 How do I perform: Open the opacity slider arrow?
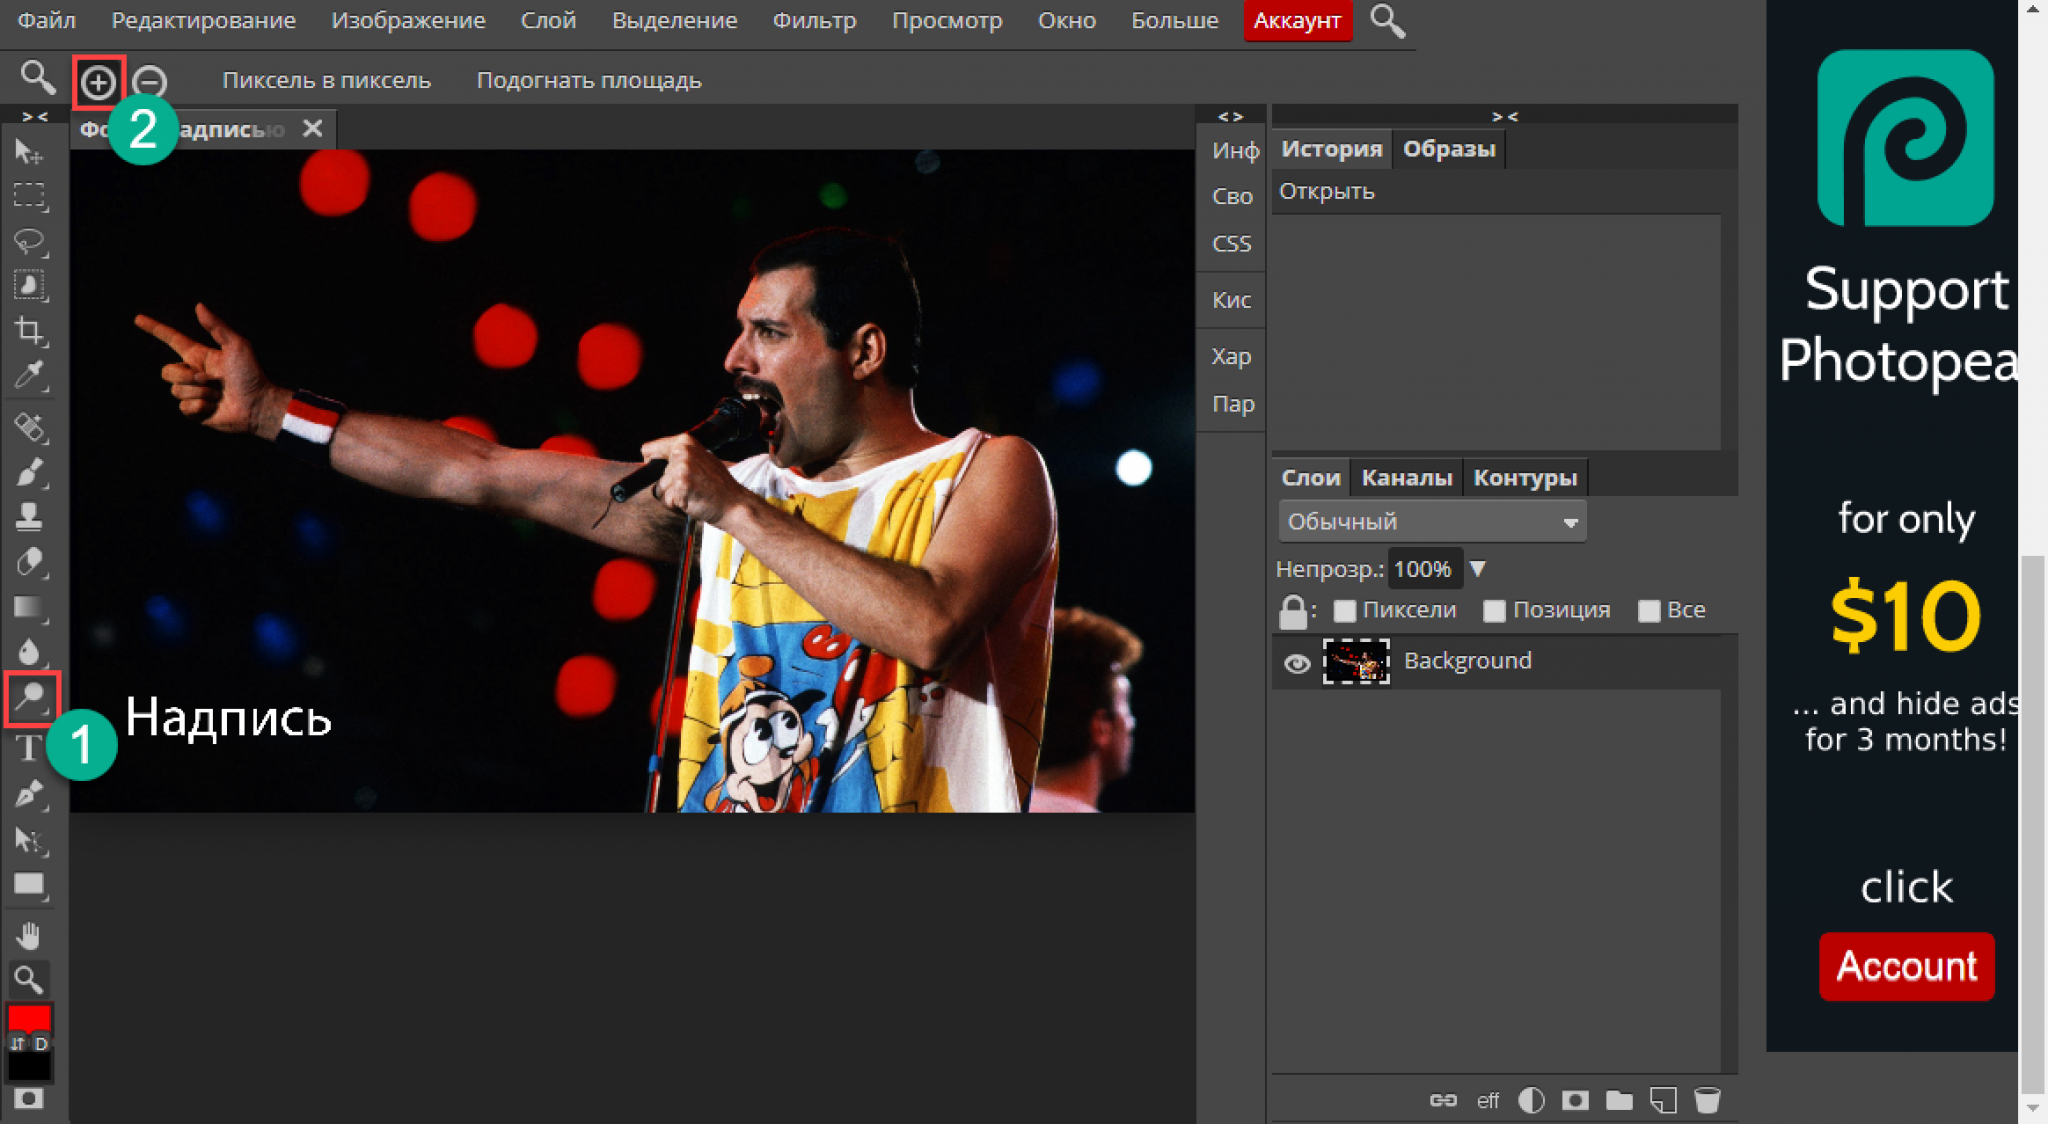[x=1478, y=569]
